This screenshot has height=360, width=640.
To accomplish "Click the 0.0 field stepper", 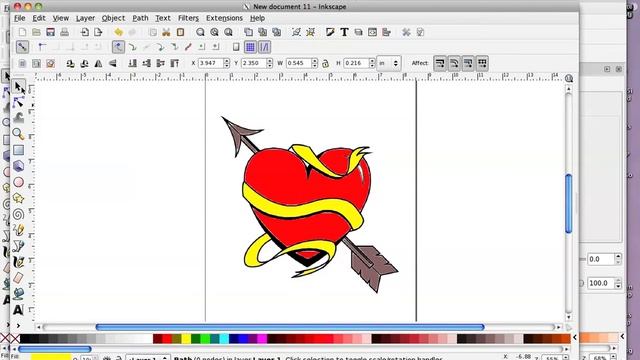I will pyautogui.click(x=618, y=259).
